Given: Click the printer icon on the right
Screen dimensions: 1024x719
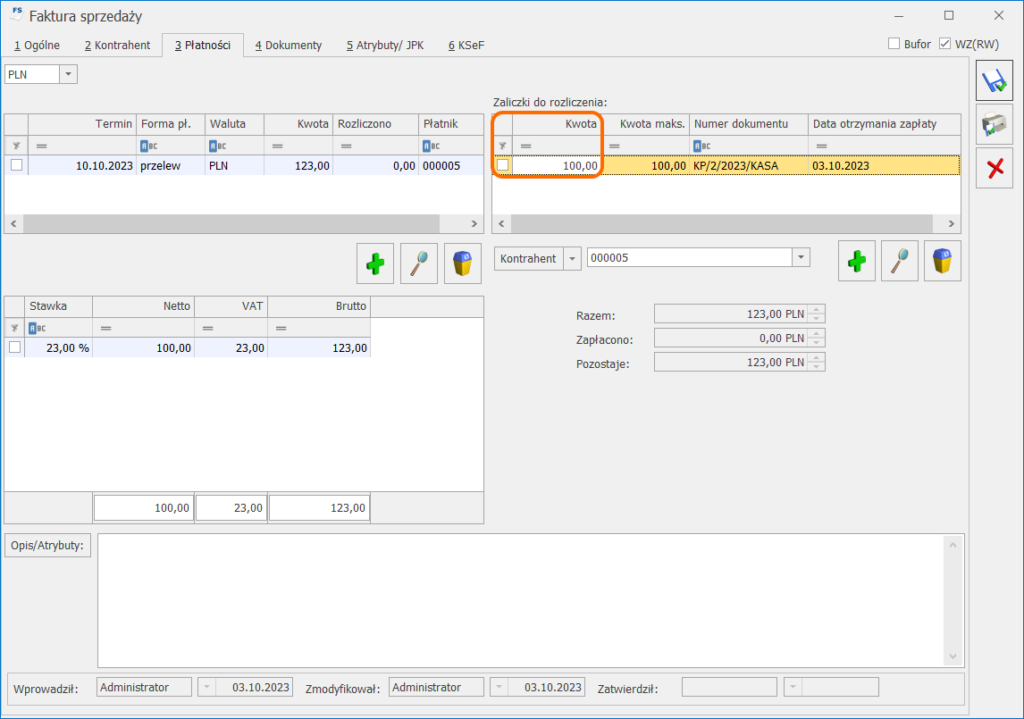Looking at the screenshot, I should pos(994,124).
